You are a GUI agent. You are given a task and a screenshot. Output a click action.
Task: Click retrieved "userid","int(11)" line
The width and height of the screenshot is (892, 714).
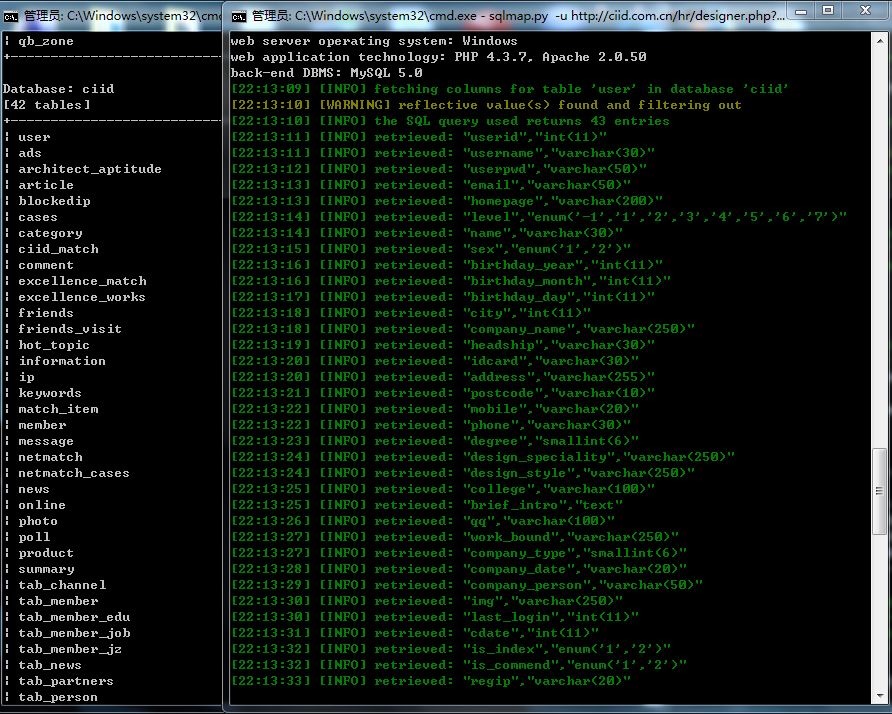(x=419, y=137)
